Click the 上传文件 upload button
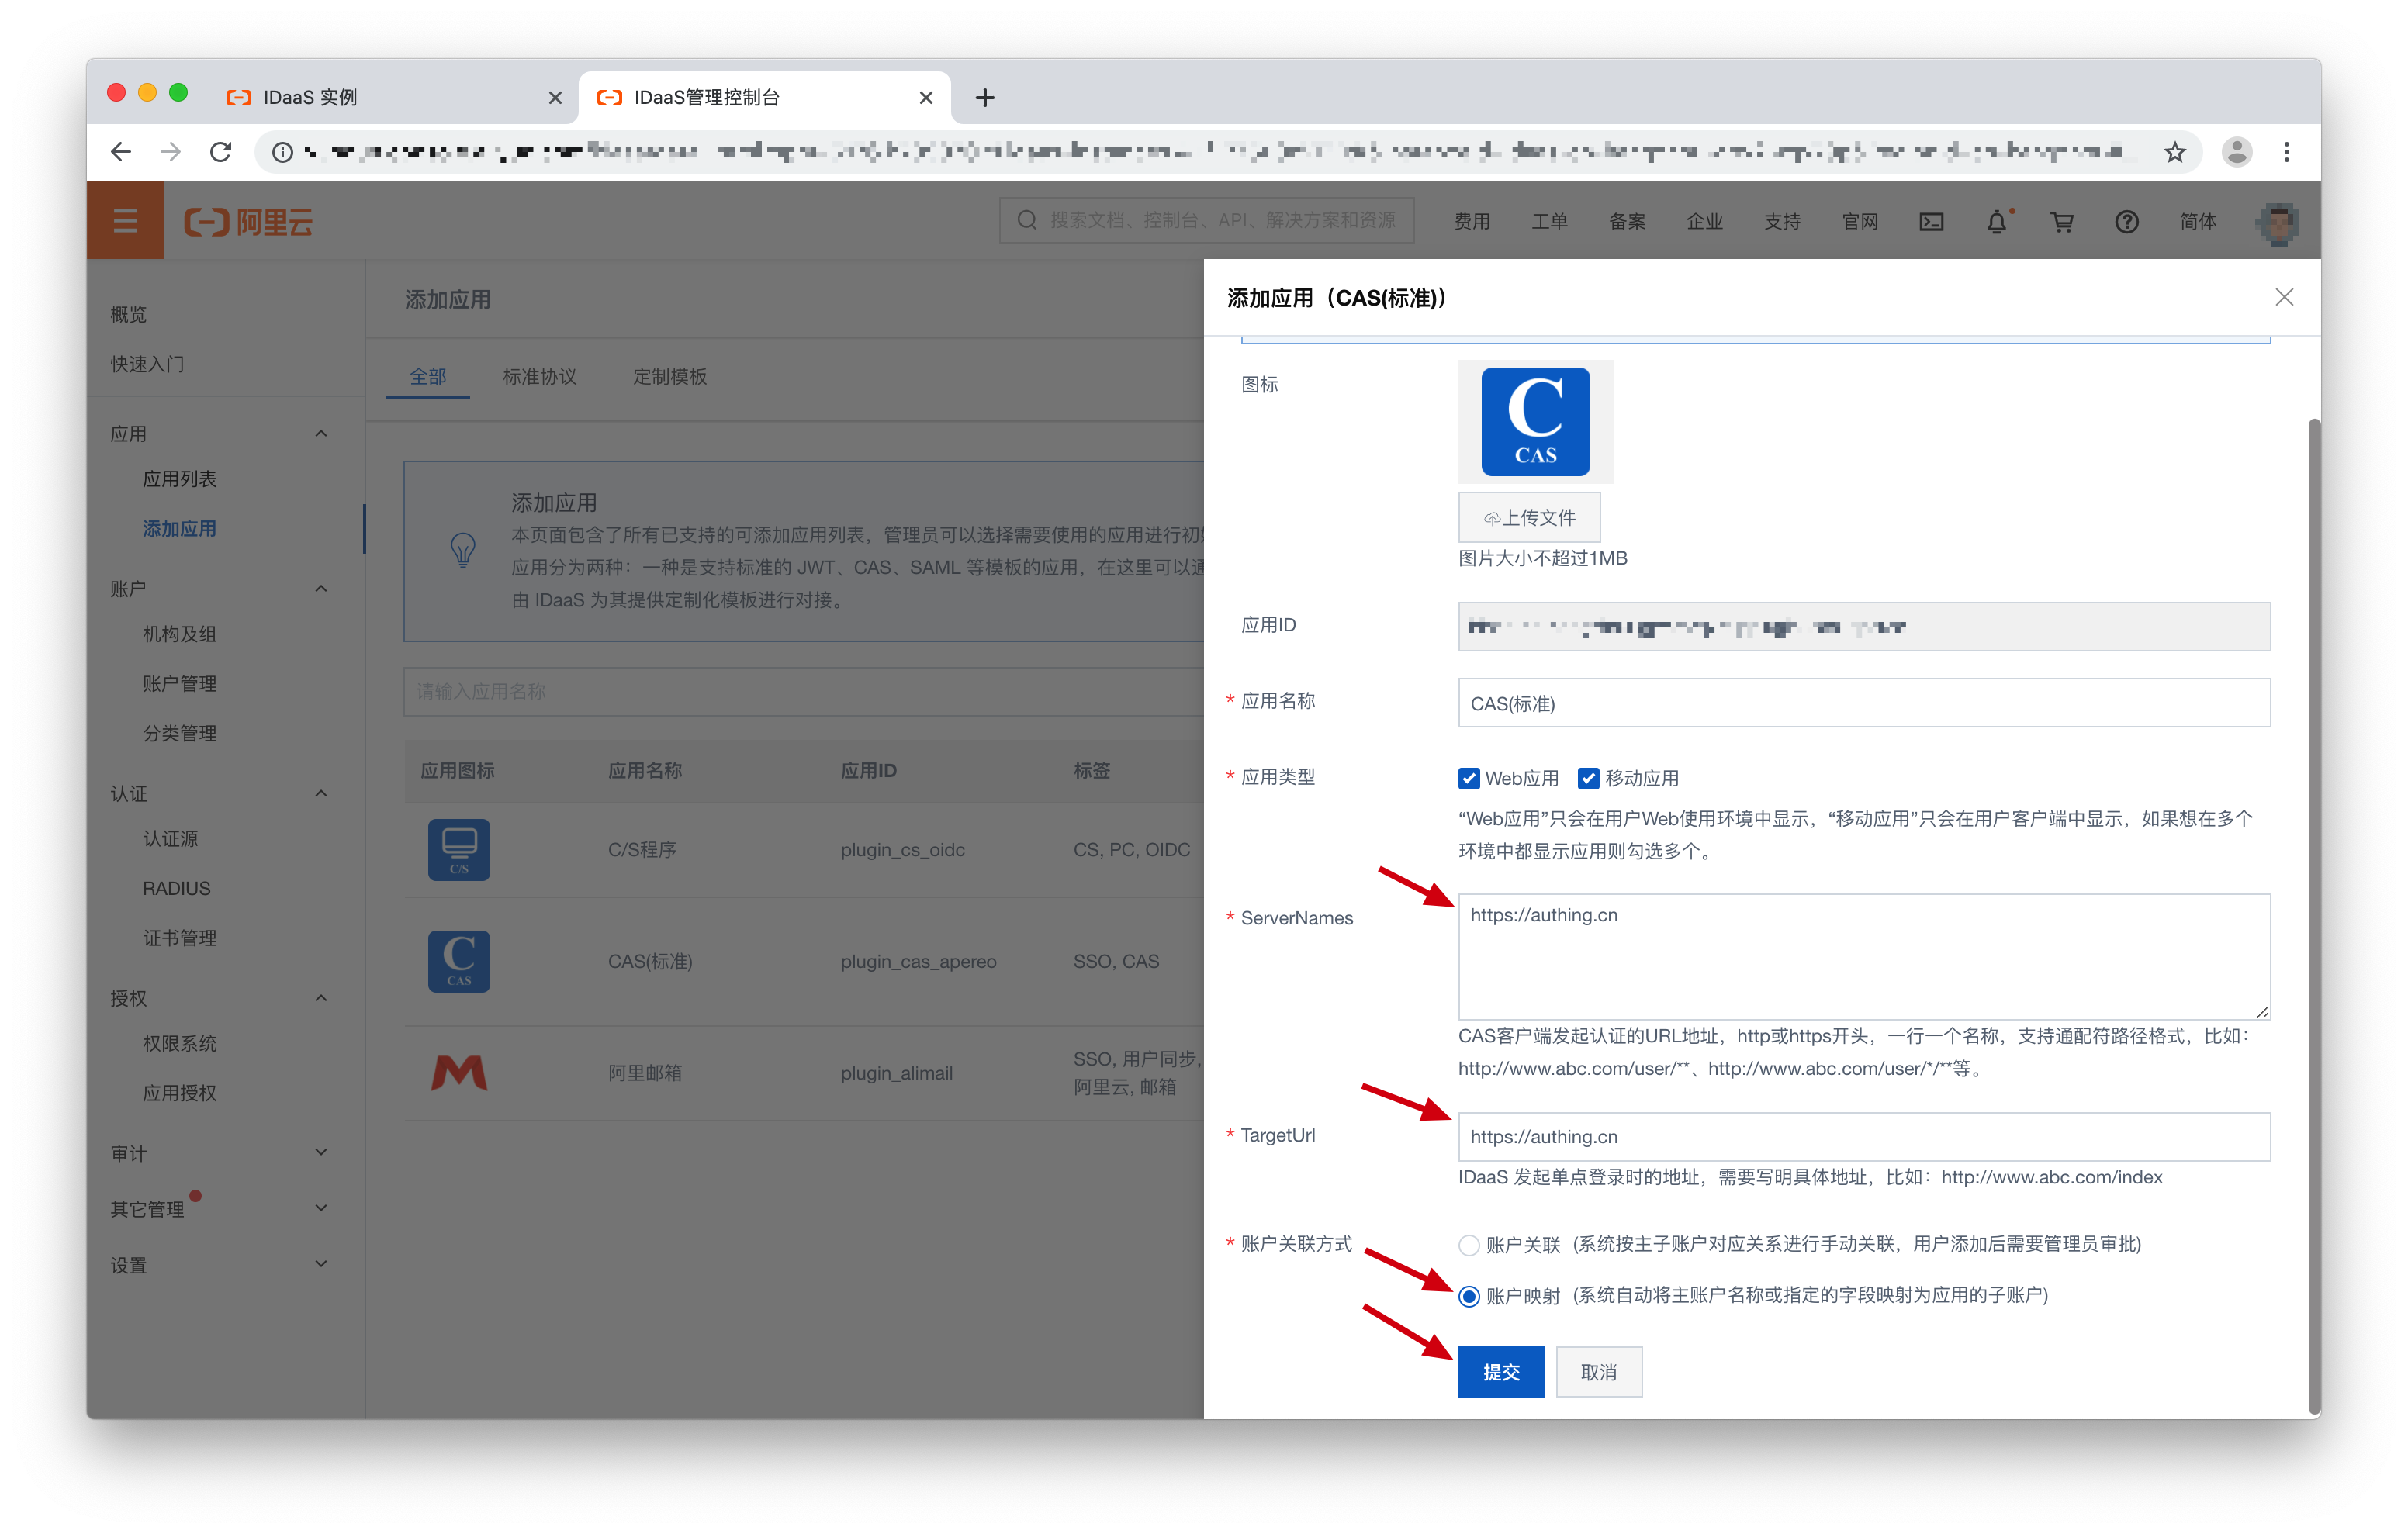 click(1529, 517)
